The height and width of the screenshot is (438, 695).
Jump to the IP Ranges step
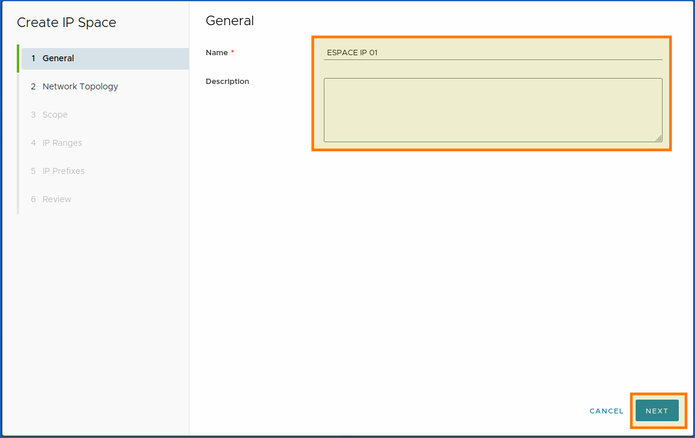pyautogui.click(x=62, y=142)
